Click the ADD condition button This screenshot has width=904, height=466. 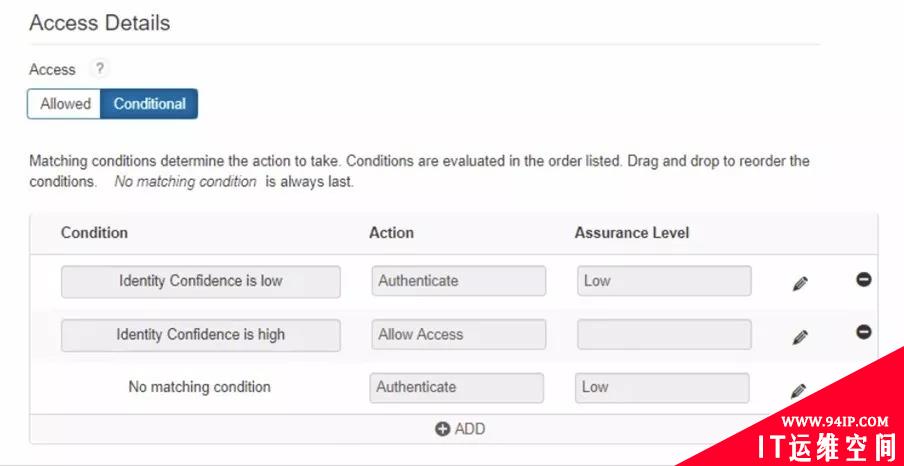point(460,429)
